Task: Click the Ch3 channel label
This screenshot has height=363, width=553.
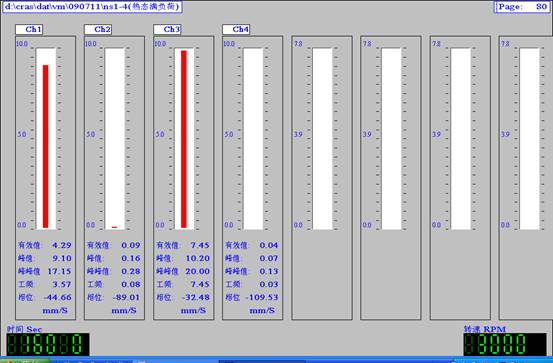Action: click(167, 29)
